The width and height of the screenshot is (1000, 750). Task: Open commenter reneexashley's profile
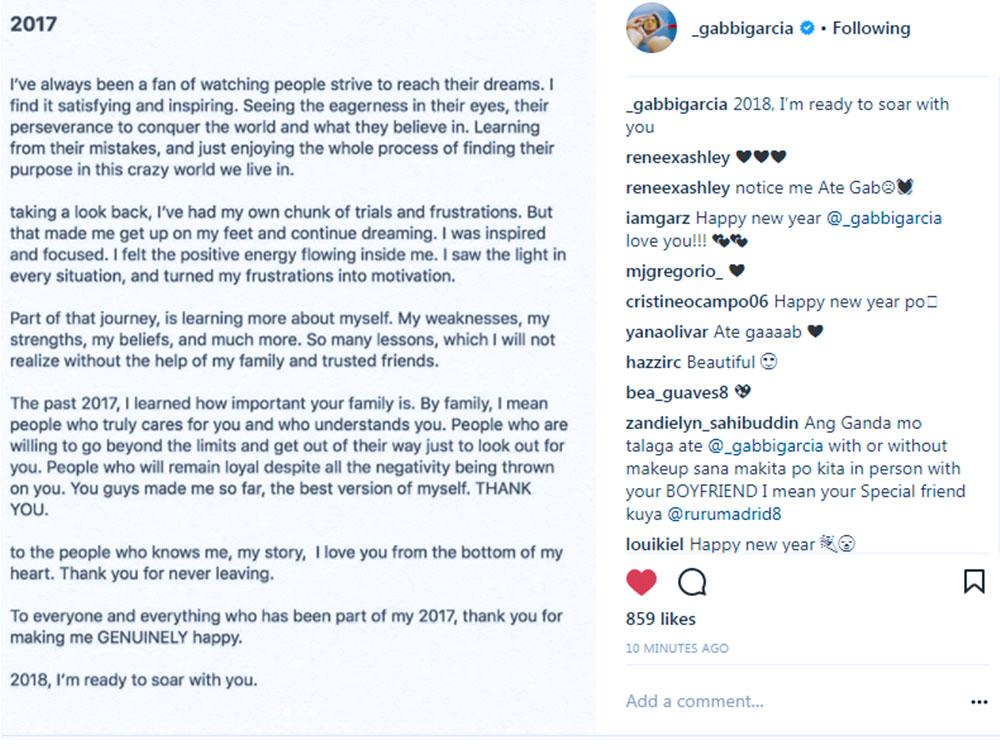point(678,157)
